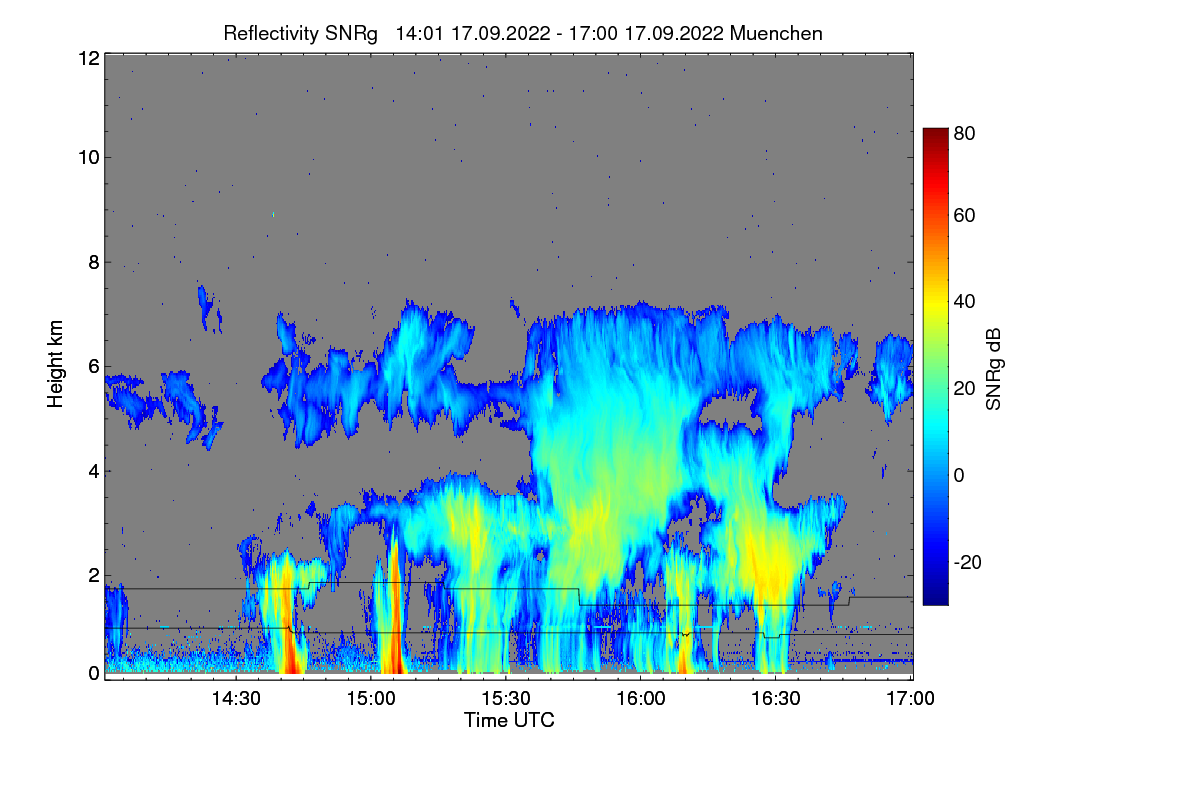Screen dimensions: 1200x800
Task: Click the station name 'Muenchen' in the title
Action: pyautogui.click(x=777, y=33)
